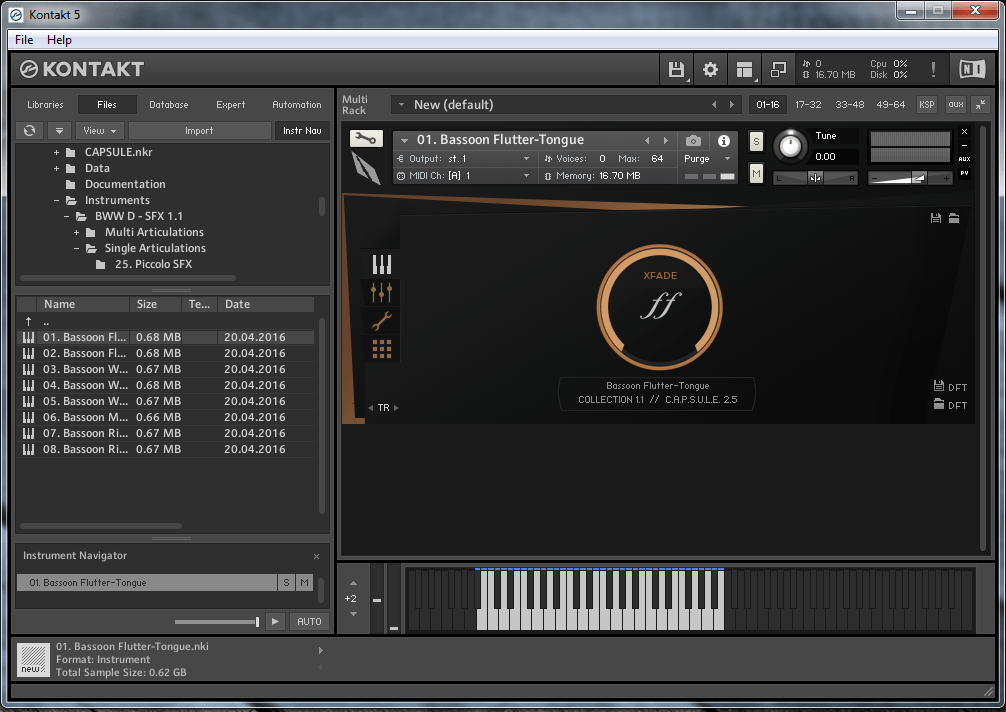Image resolution: width=1006 pixels, height=712 pixels.
Task: Expand the CAPSULE.nkr folder
Action: point(56,153)
